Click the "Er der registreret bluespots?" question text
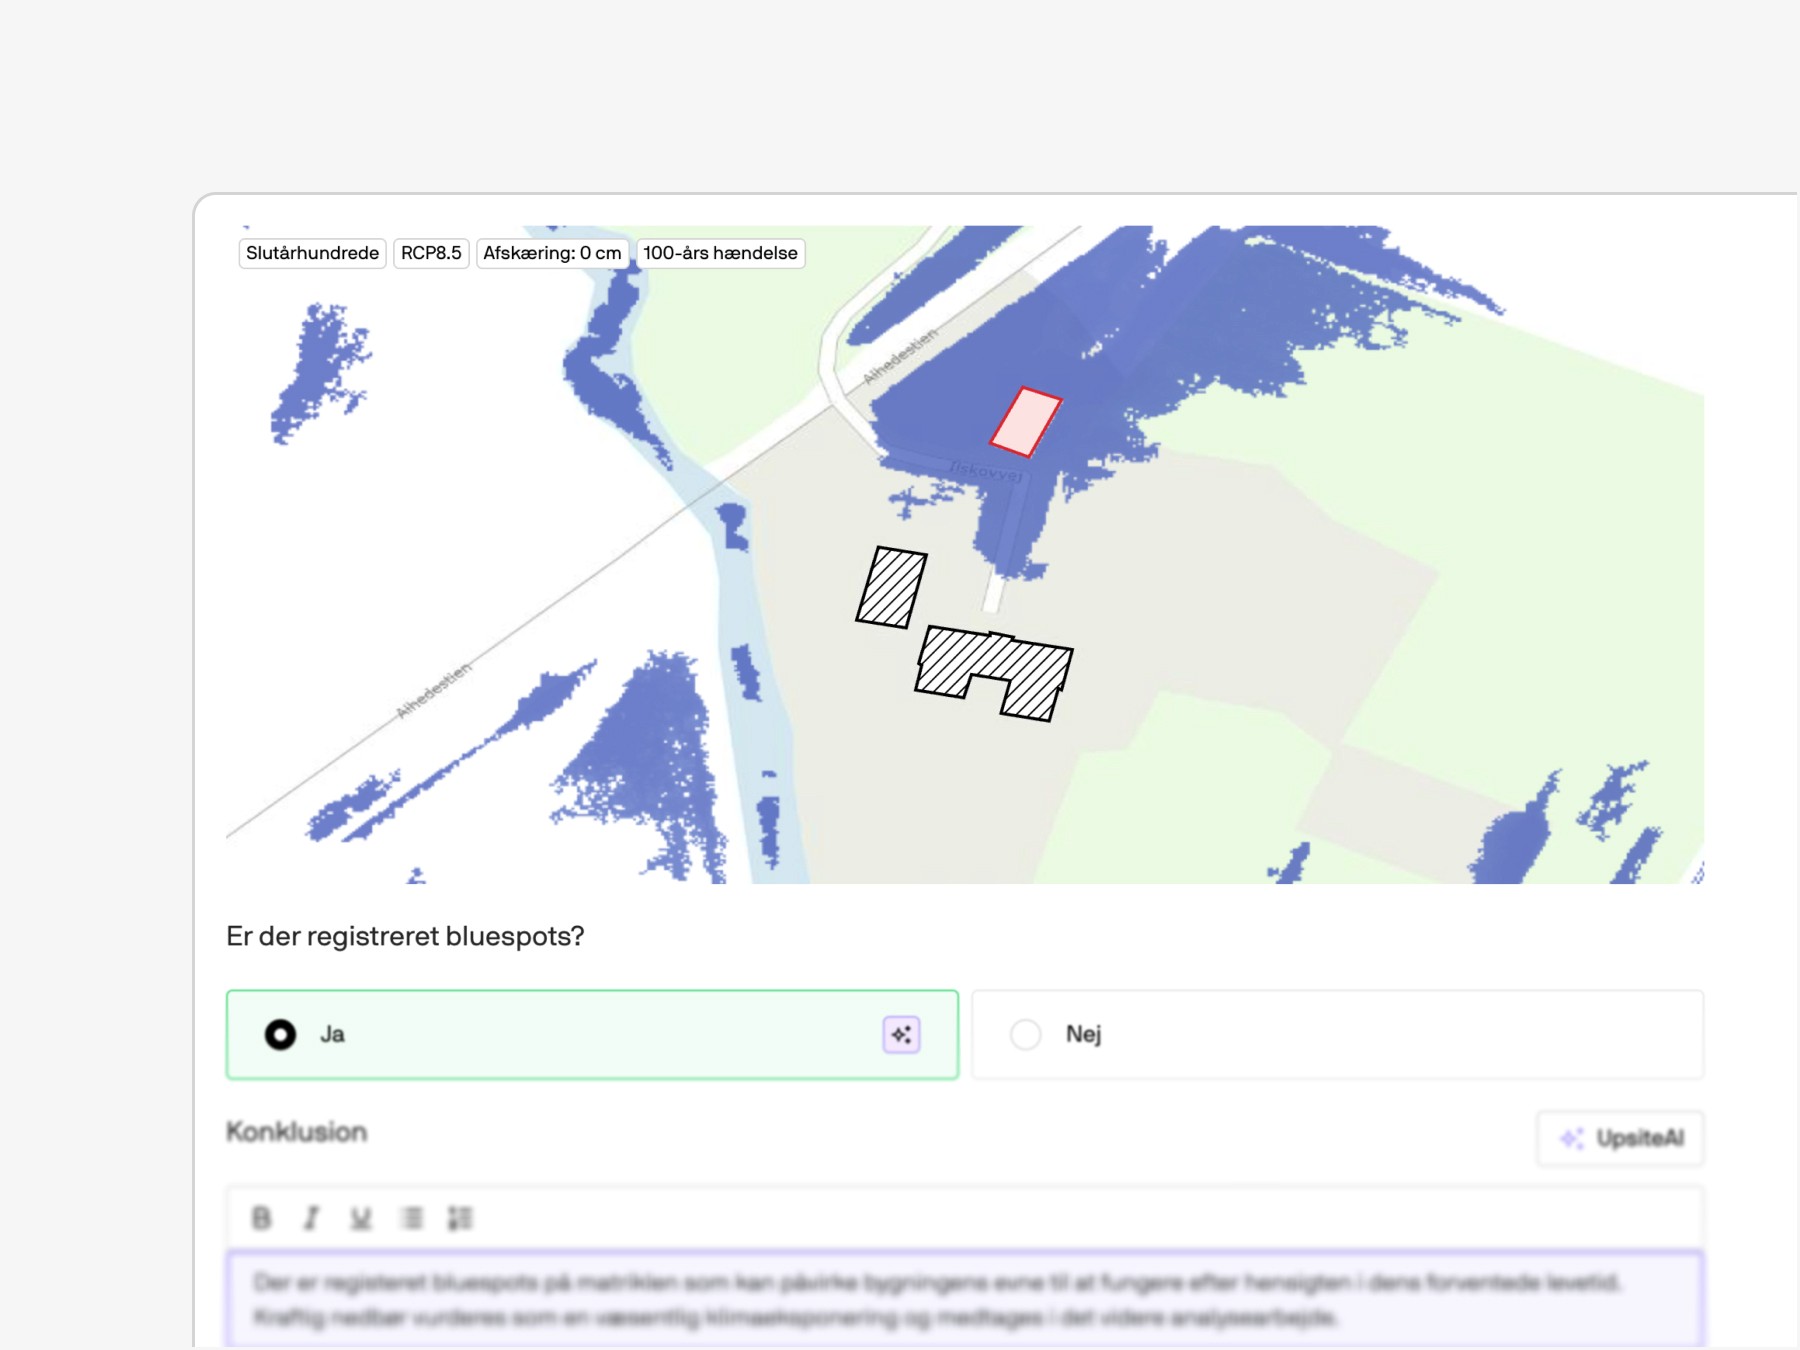Viewport: 1800px width, 1350px height. 405,936
